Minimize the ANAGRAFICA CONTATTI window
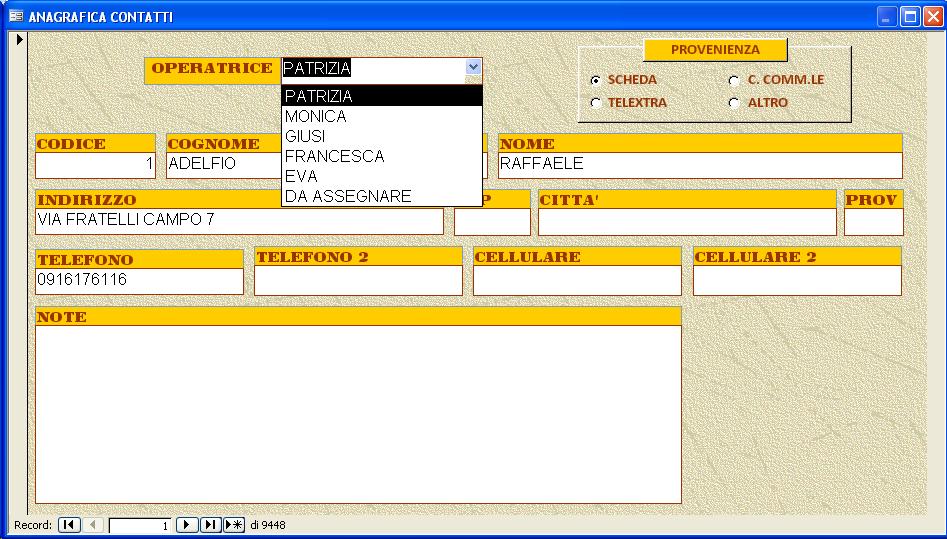The width and height of the screenshot is (947, 539). pos(886,16)
